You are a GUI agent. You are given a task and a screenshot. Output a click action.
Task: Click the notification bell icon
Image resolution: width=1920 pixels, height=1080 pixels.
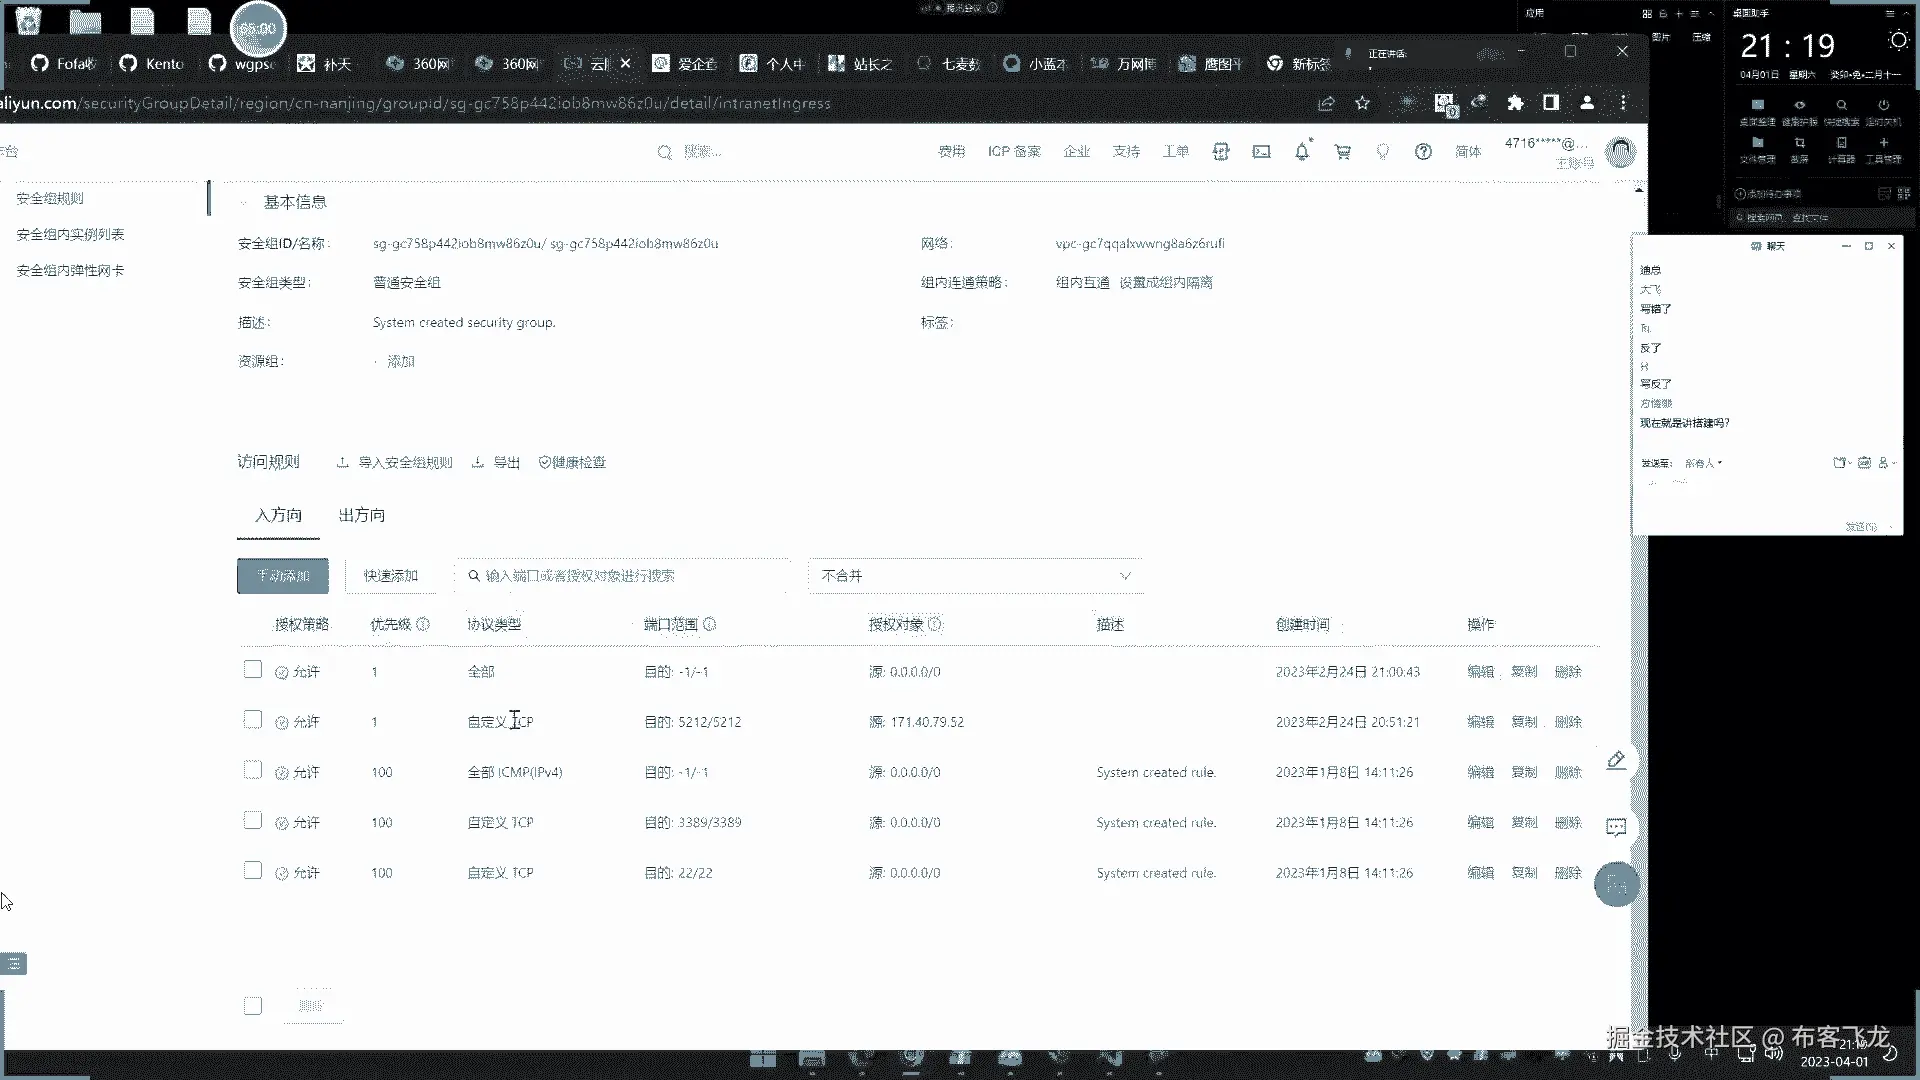1301,152
